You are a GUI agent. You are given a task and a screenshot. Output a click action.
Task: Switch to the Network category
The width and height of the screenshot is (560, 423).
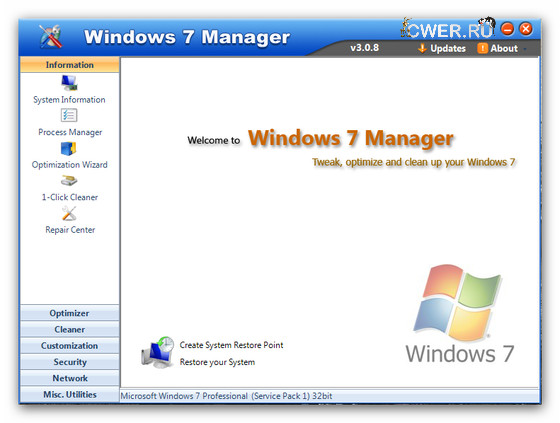(x=70, y=378)
